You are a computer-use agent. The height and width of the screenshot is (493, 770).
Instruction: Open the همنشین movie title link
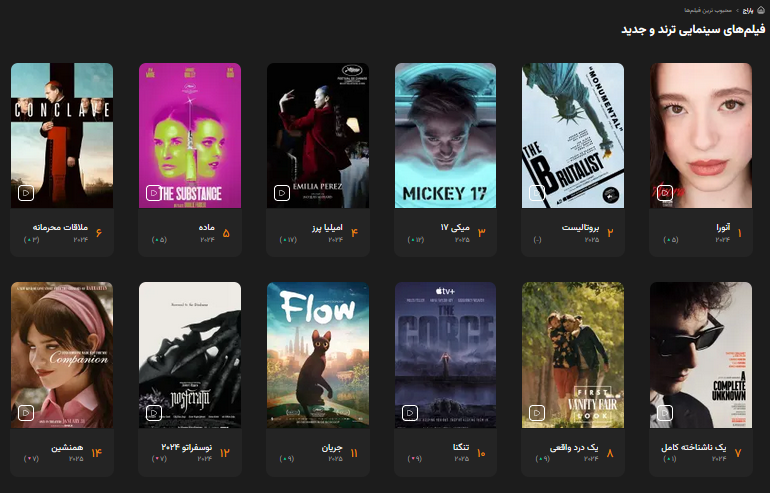click(67, 447)
